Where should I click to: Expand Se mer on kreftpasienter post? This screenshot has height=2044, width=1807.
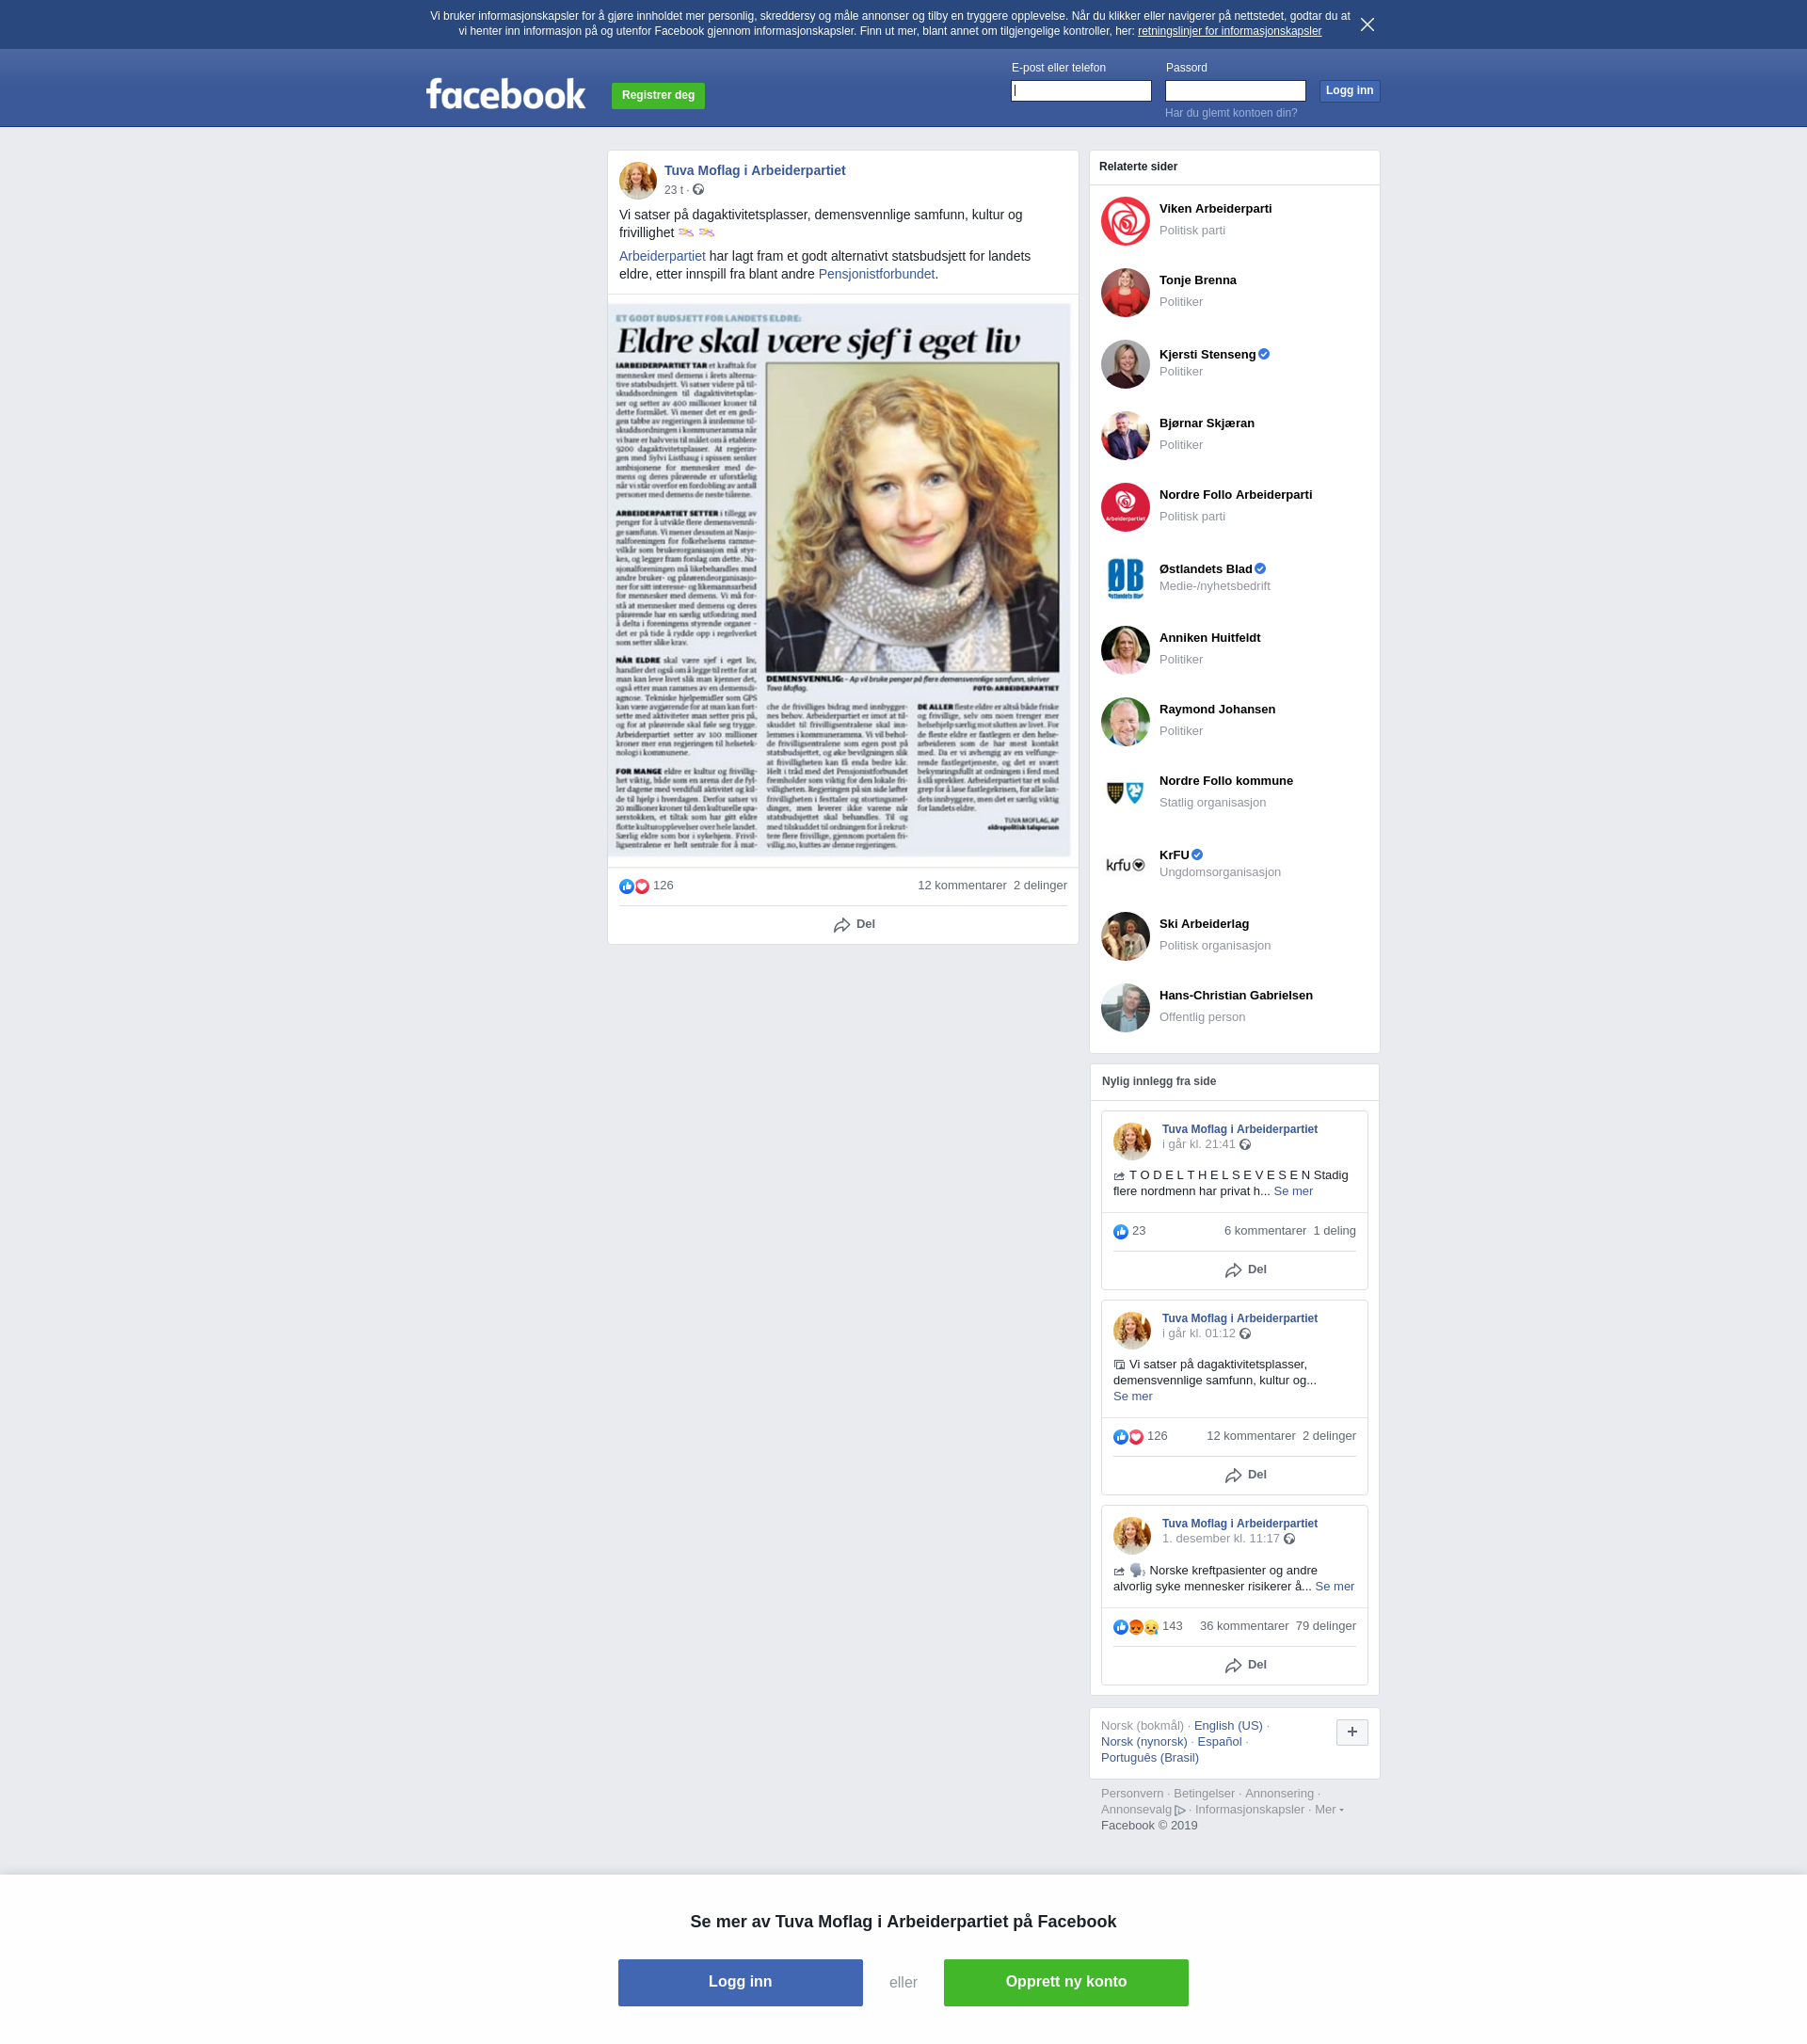(x=1334, y=1586)
